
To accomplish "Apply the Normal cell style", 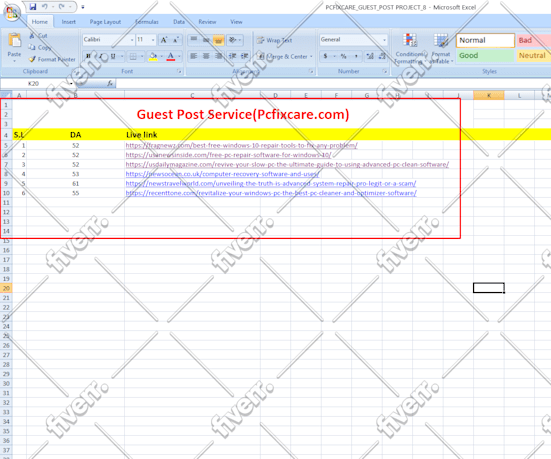I will click(x=485, y=40).
